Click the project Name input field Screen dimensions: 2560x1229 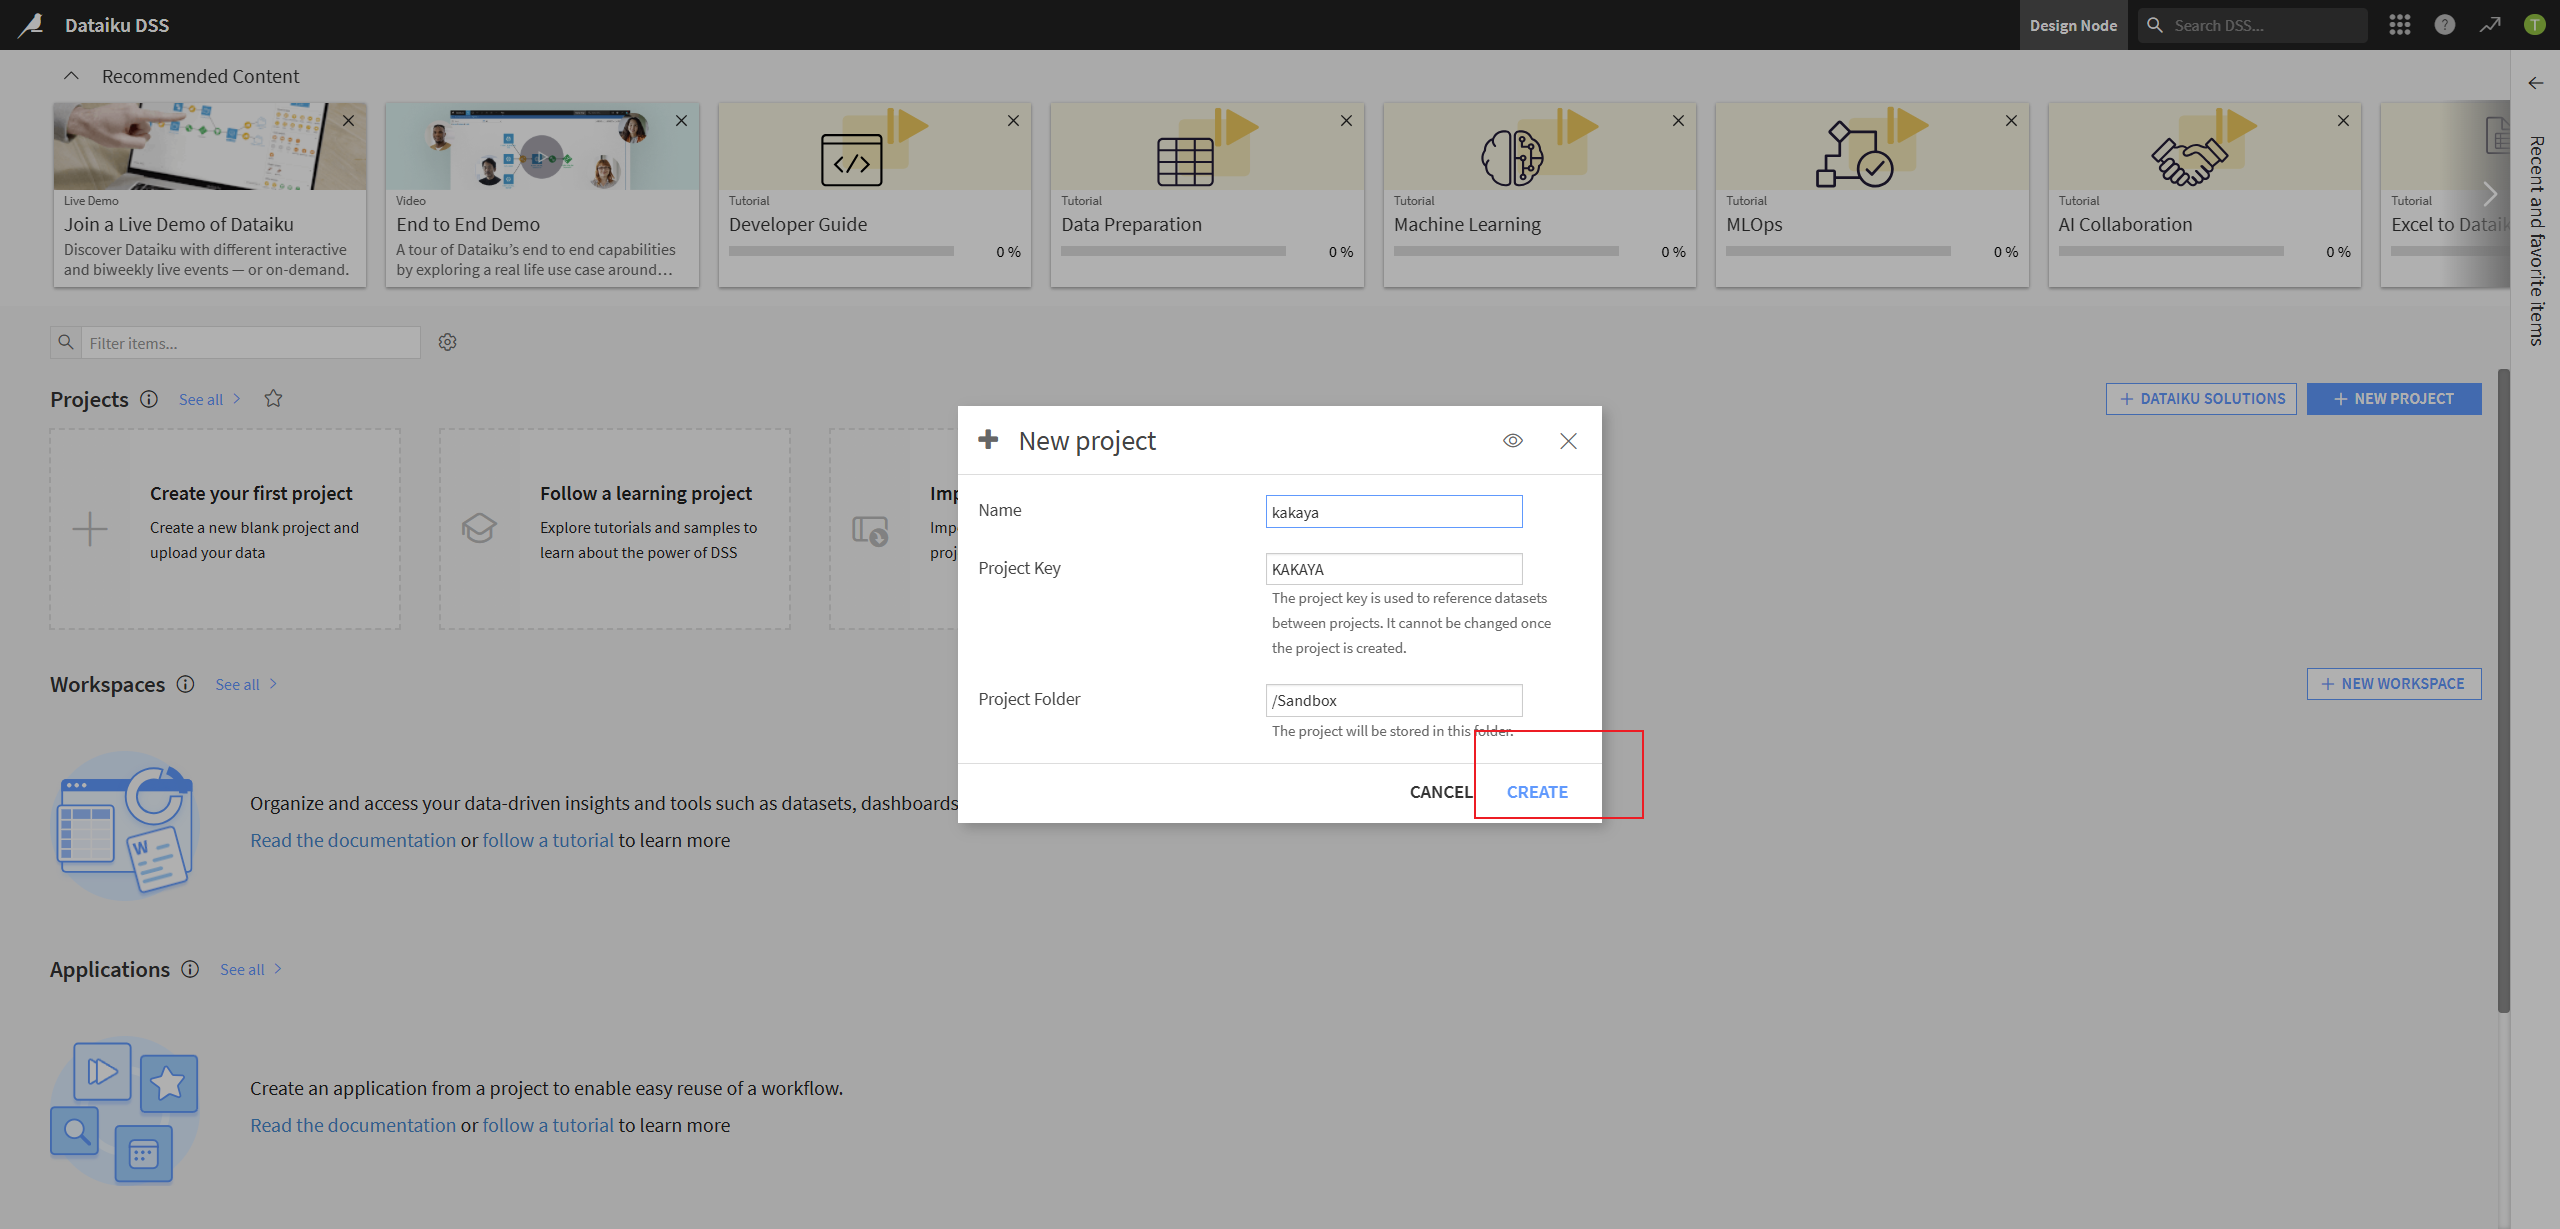point(1394,512)
